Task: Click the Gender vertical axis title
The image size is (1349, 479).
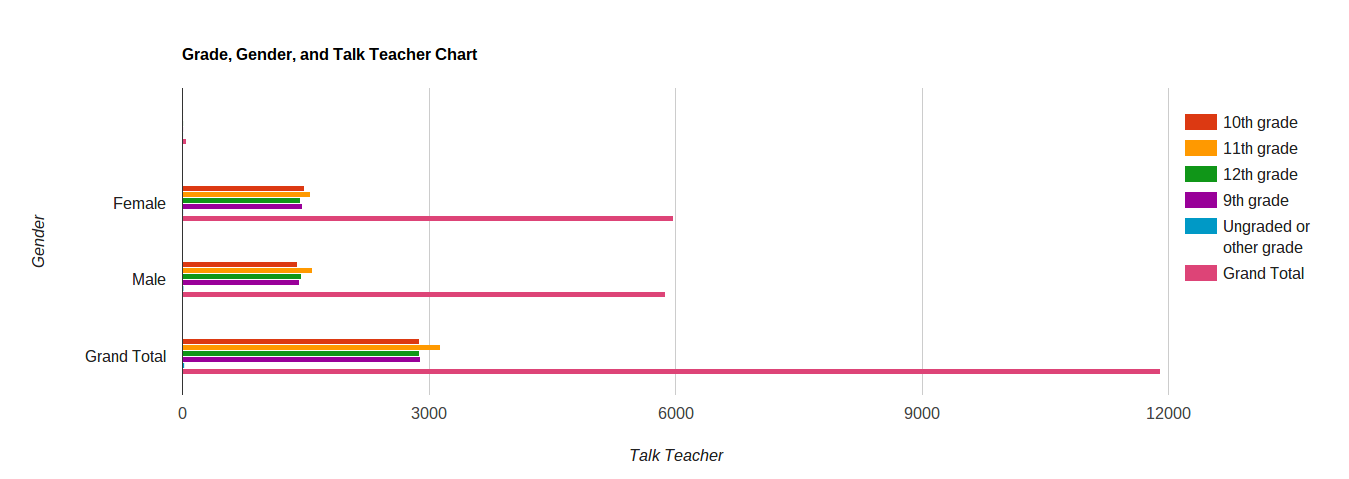Action: point(39,241)
